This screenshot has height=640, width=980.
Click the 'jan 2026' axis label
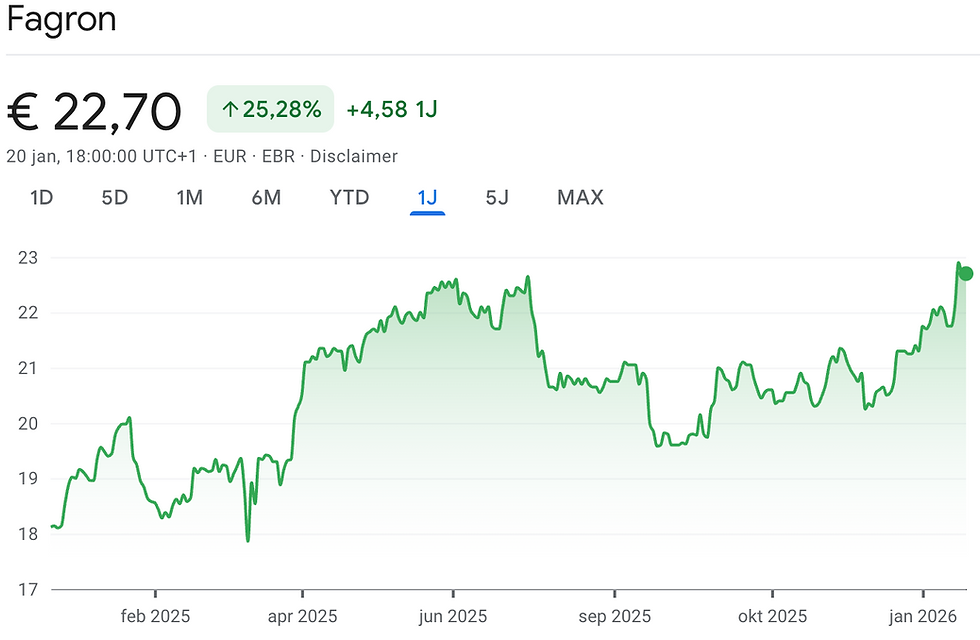coord(923,616)
